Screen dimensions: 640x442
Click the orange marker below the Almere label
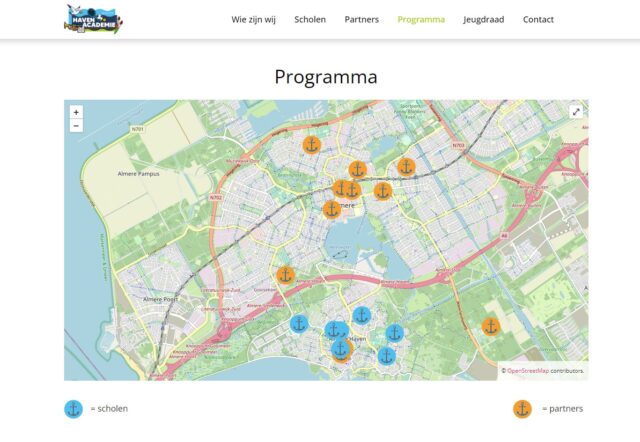coord(332,209)
